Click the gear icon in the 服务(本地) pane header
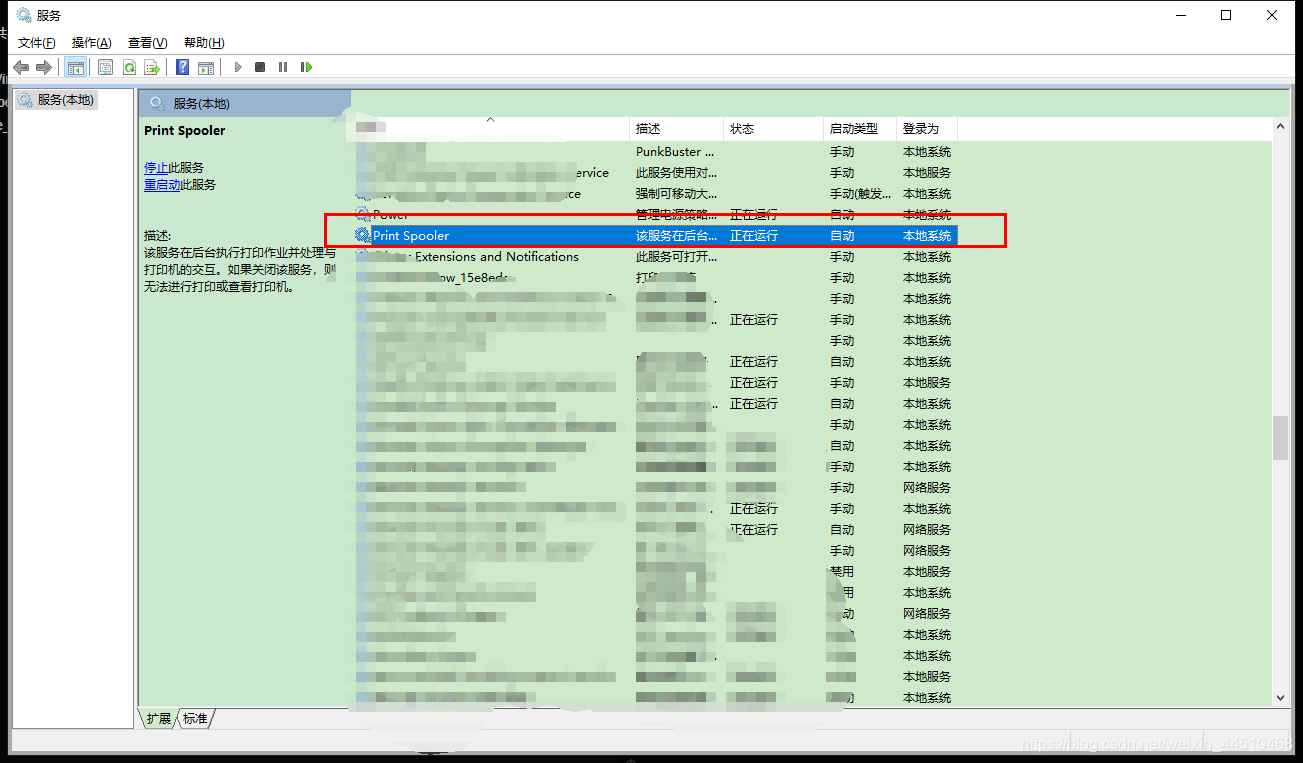 point(157,103)
